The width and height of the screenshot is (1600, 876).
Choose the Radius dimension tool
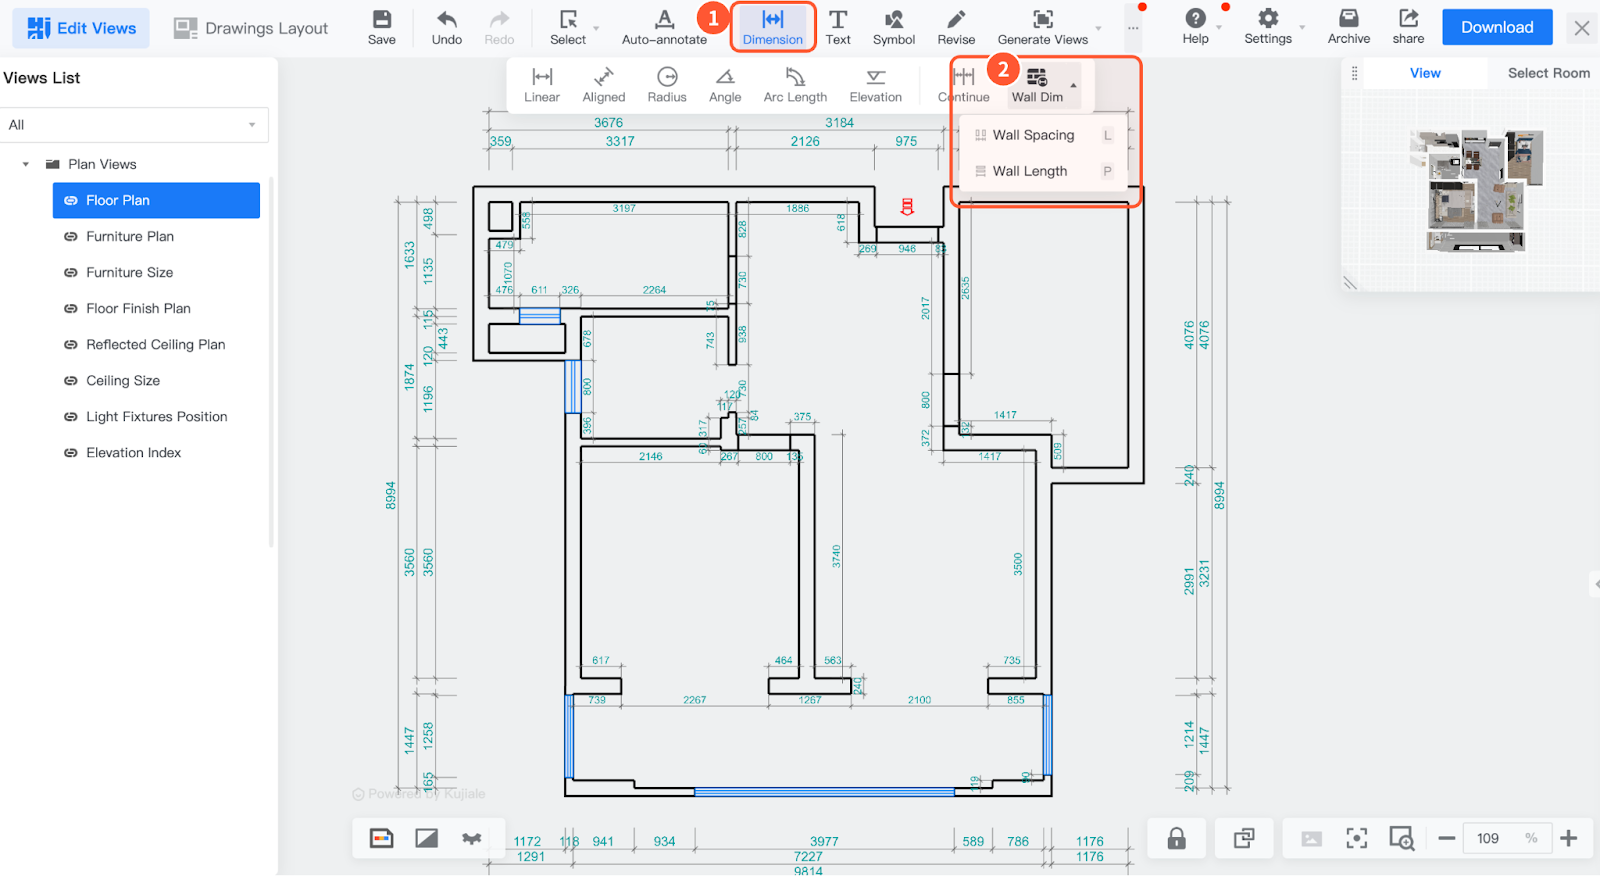click(666, 85)
